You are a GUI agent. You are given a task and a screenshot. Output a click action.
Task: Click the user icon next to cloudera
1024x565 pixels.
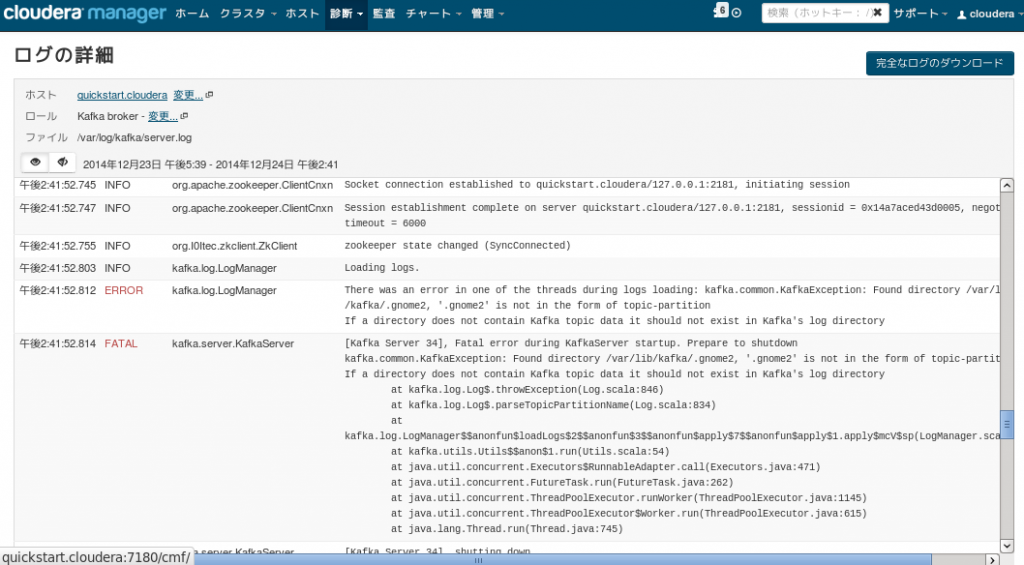point(961,14)
